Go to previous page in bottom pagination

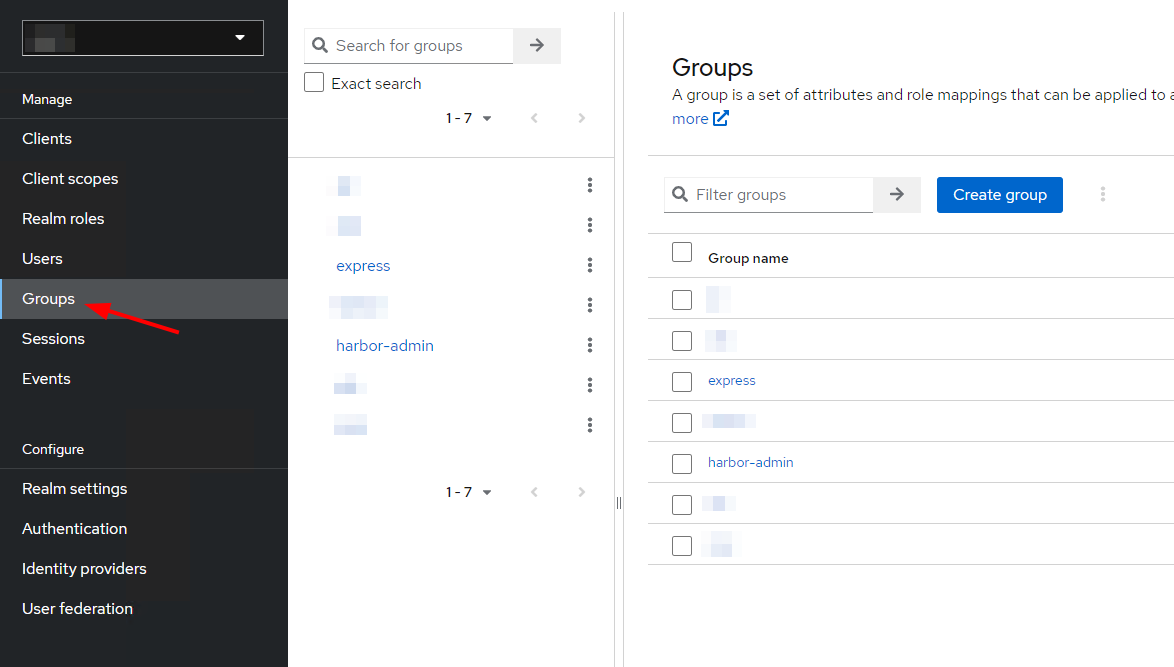pyautogui.click(x=534, y=492)
